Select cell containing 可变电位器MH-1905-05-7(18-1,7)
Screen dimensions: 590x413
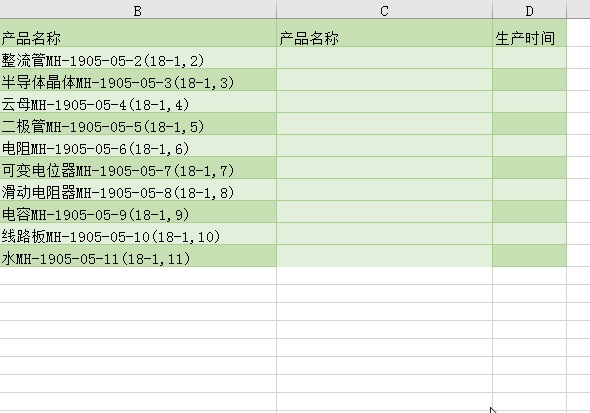[138, 168]
